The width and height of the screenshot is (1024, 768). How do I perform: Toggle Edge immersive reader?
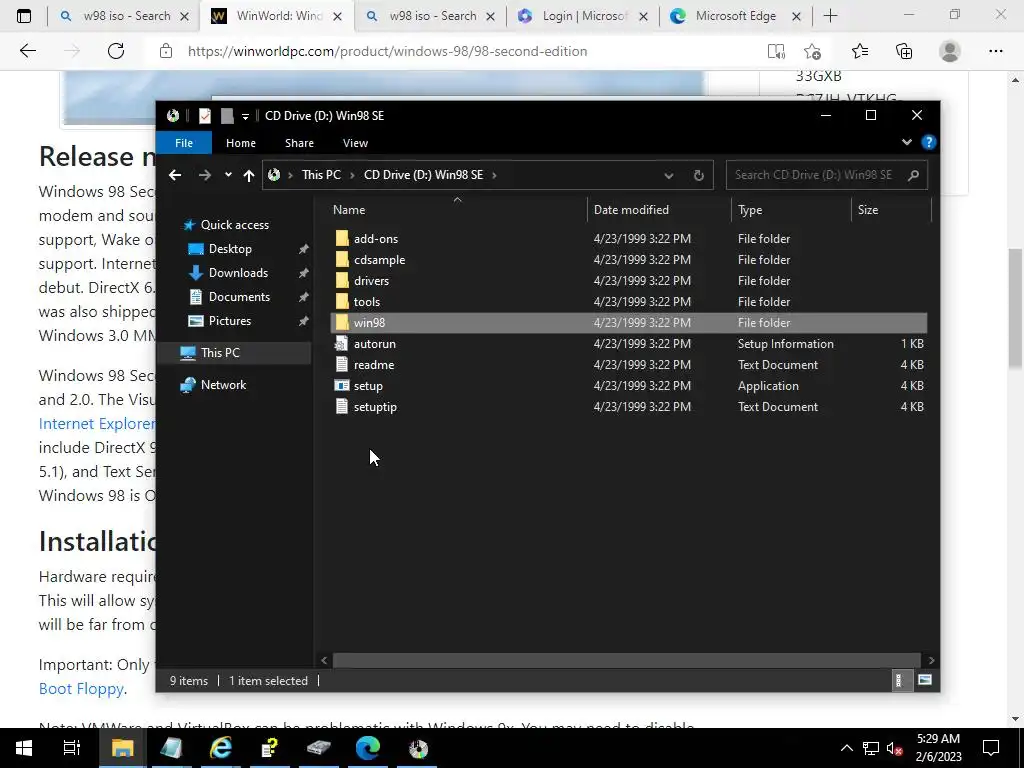(776, 51)
